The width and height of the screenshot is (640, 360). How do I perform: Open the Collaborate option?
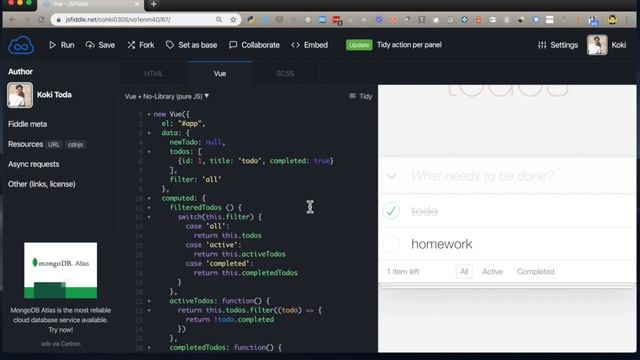tap(254, 45)
